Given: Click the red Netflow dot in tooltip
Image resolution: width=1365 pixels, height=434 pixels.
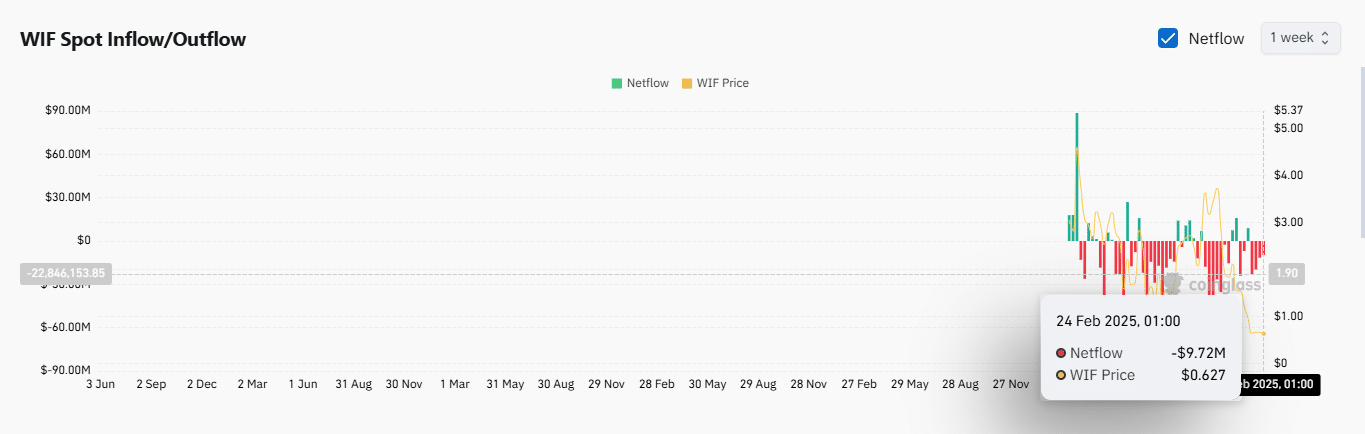Looking at the screenshot, I should (1061, 353).
